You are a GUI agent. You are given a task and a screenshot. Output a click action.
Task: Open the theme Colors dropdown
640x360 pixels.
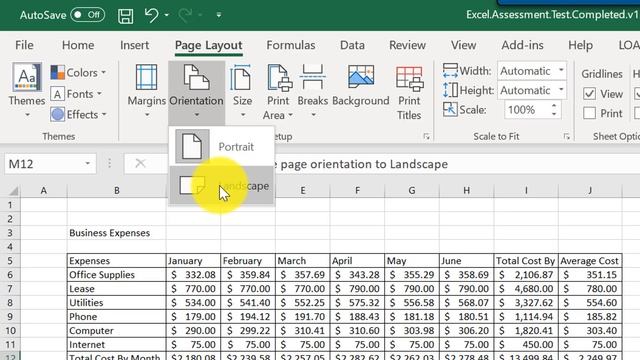point(79,73)
